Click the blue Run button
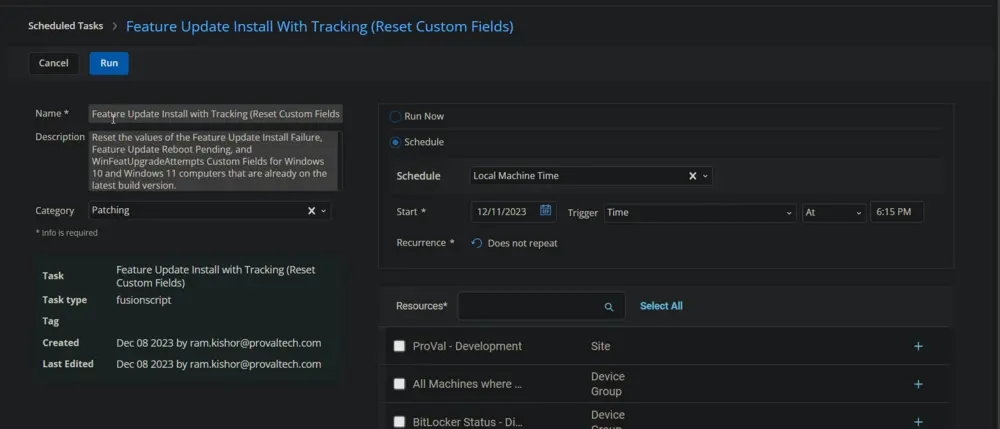The image size is (1000, 429). 109,63
